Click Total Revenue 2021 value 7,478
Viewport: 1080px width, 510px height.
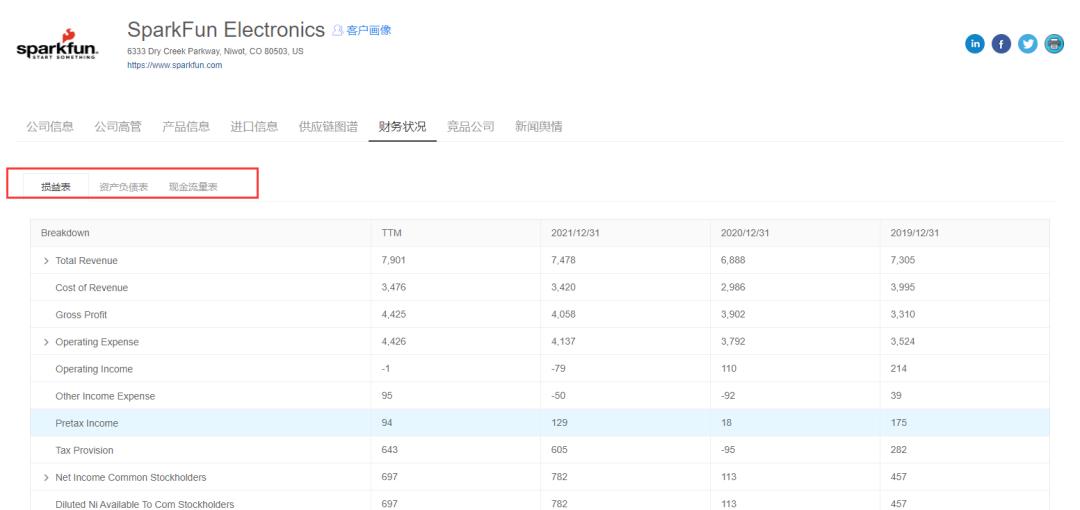[x=563, y=261]
